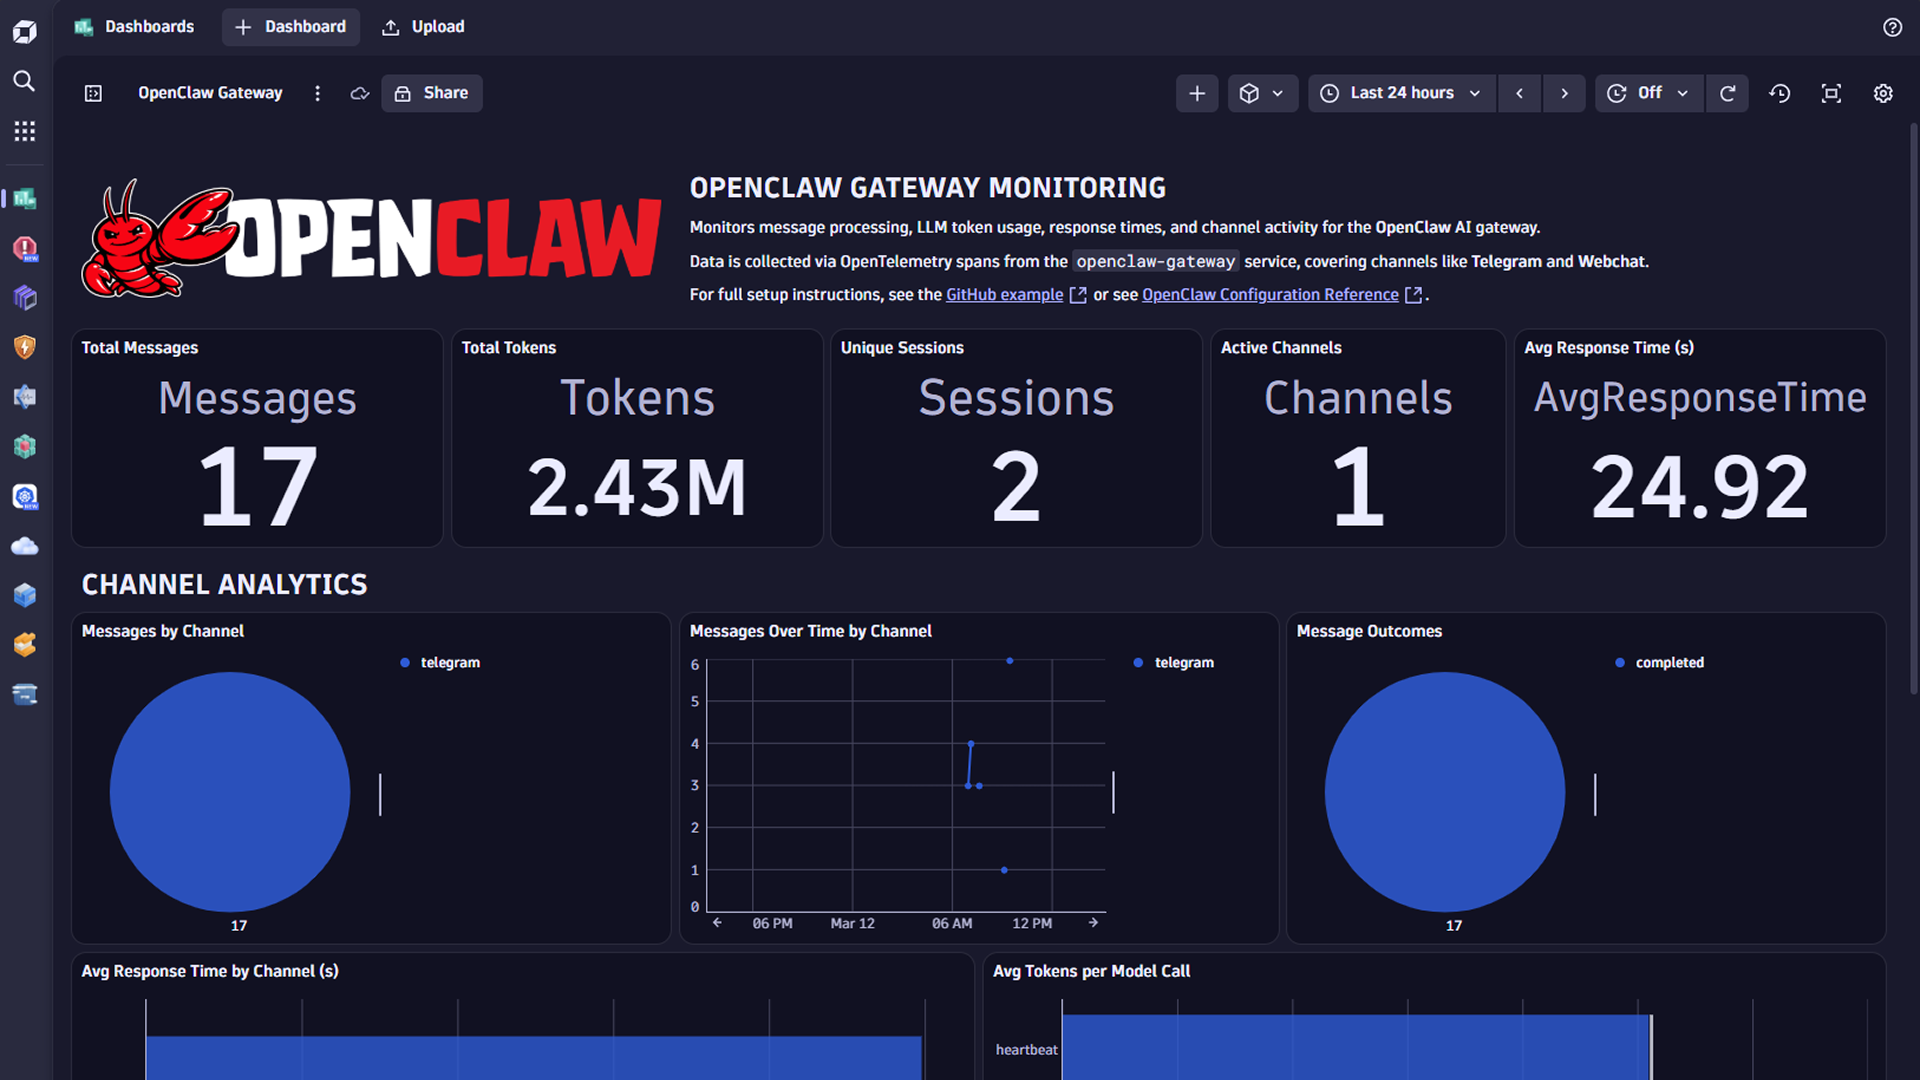This screenshot has width=1920, height=1080.
Task: Open the green cube-grid app icon
Action: tap(25, 447)
